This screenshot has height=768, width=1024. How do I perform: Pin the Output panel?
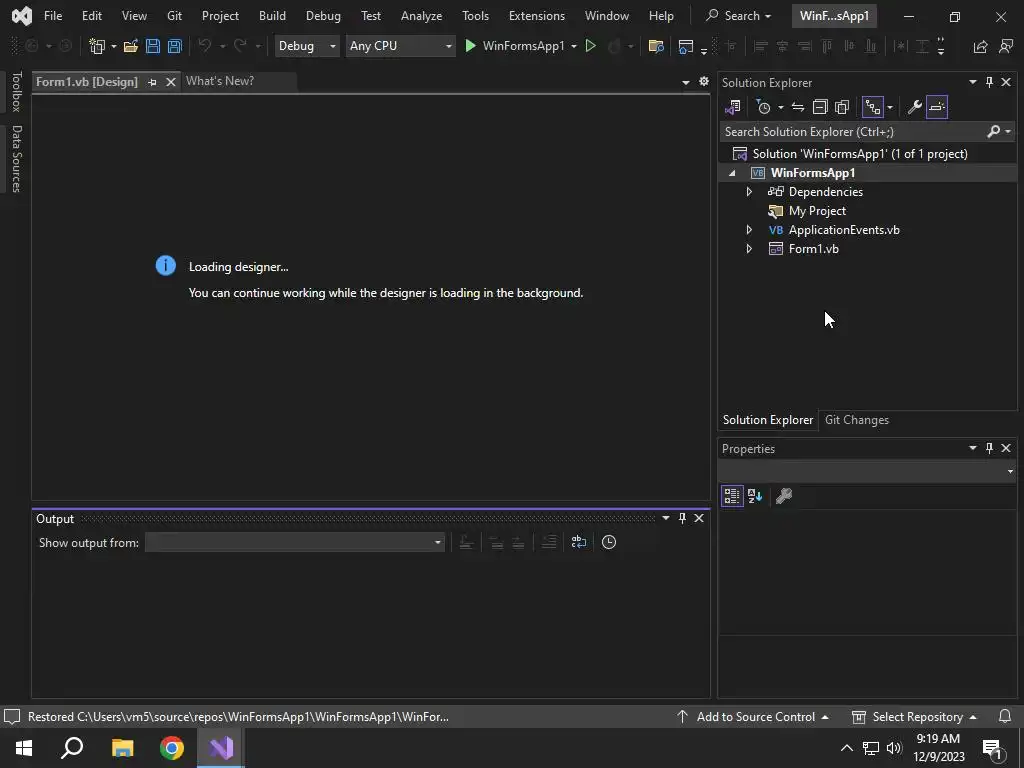click(682, 518)
